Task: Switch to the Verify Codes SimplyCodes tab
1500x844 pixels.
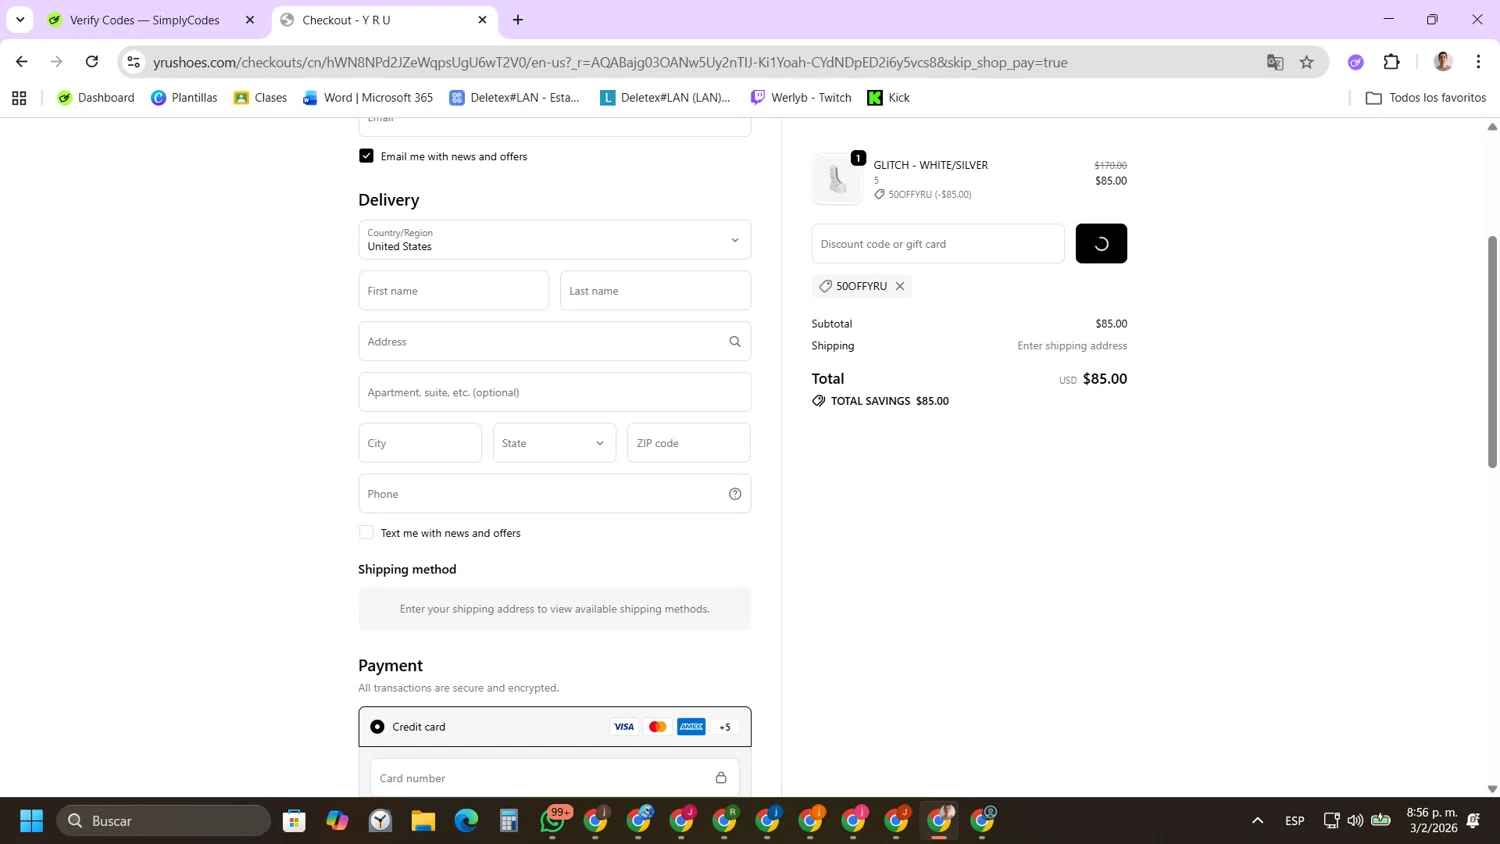Action: click(x=145, y=20)
